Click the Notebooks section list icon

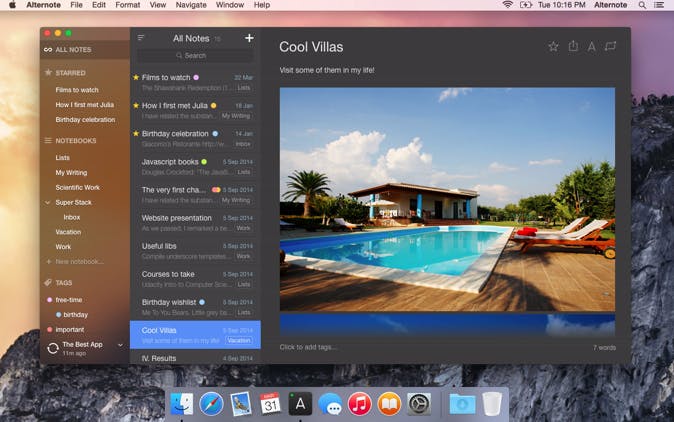48,141
